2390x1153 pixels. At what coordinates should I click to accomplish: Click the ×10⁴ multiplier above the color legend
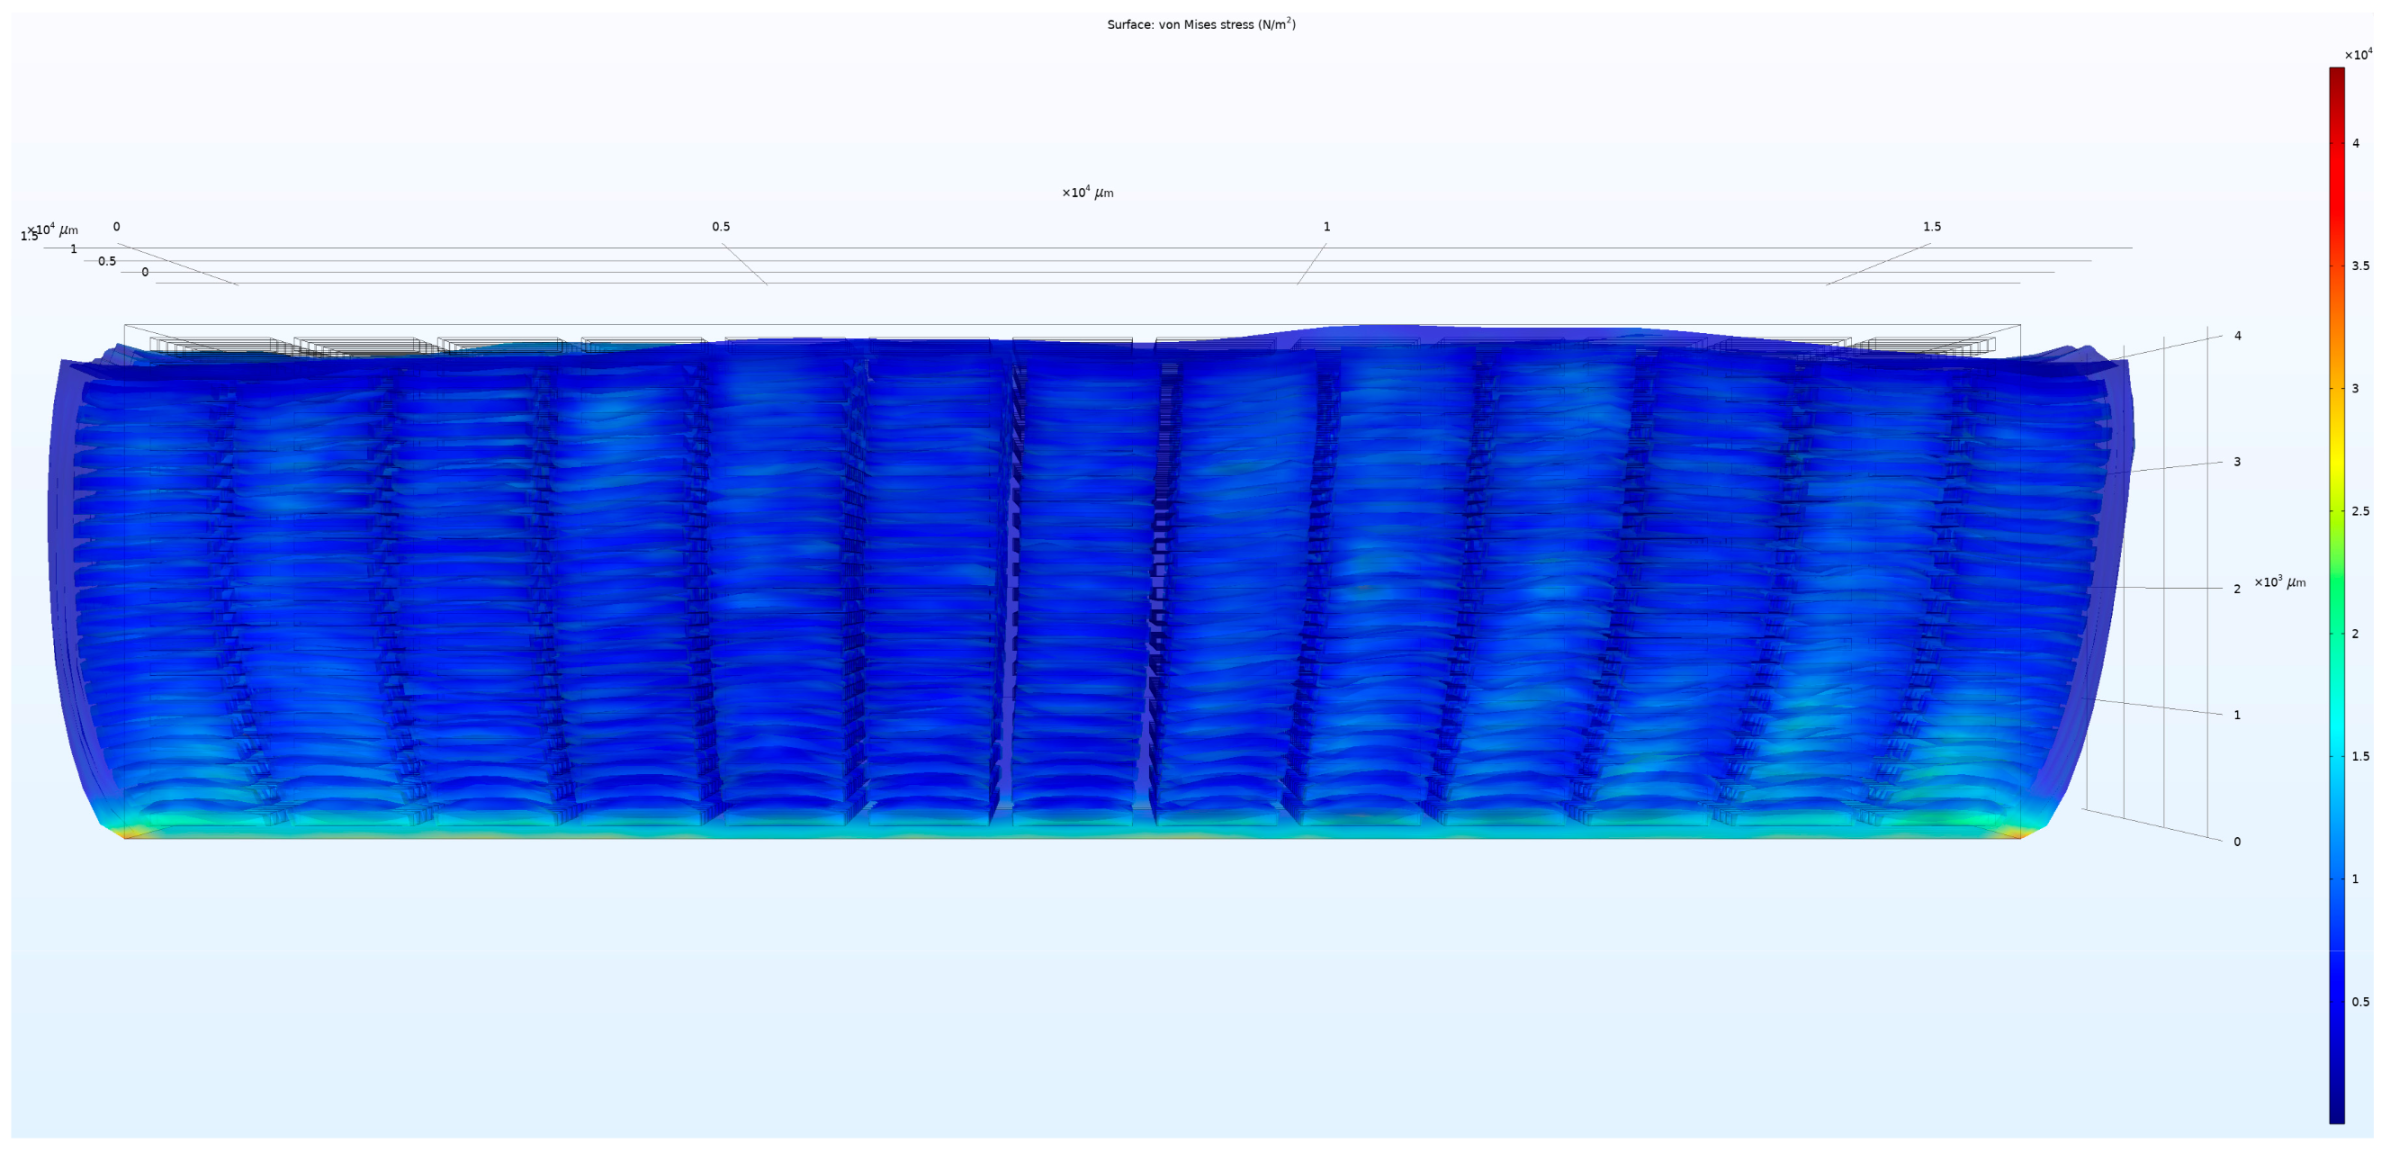pos(2358,55)
